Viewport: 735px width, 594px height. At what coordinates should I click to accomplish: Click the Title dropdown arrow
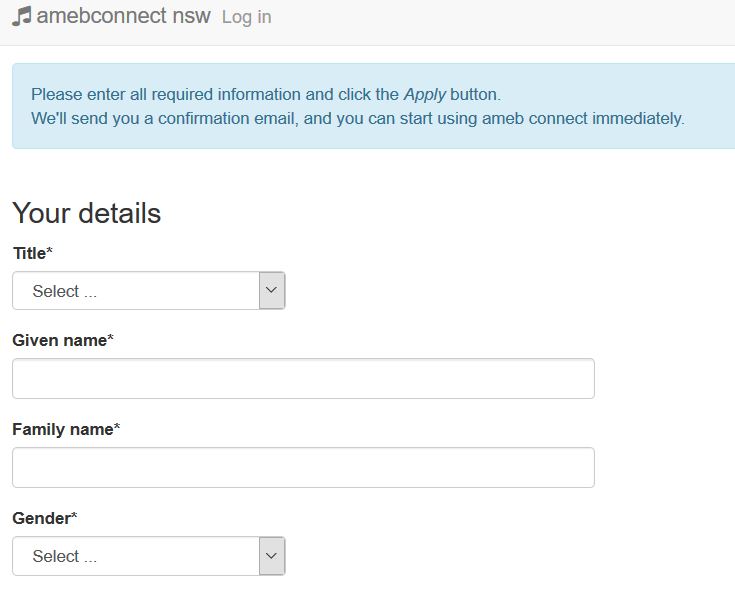(x=272, y=291)
